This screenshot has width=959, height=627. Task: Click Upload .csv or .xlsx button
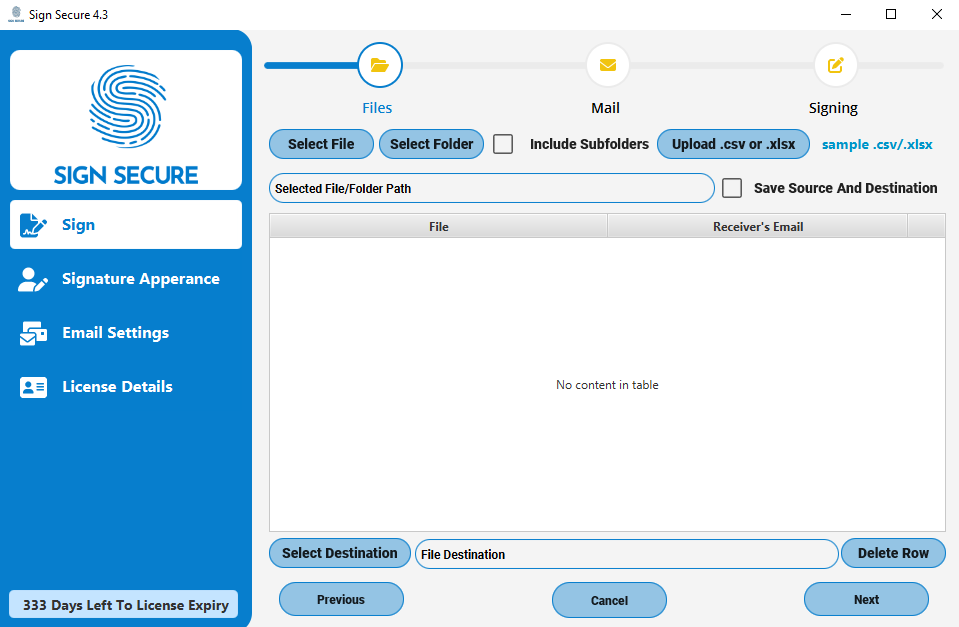(733, 144)
